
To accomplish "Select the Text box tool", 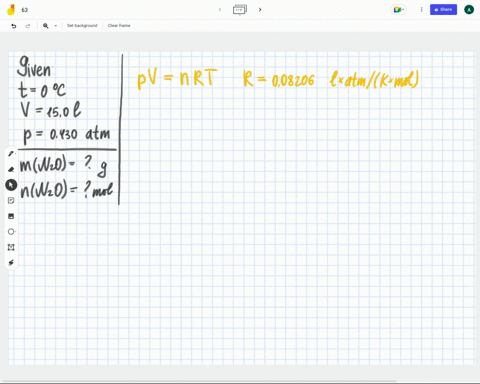I will click(11, 247).
